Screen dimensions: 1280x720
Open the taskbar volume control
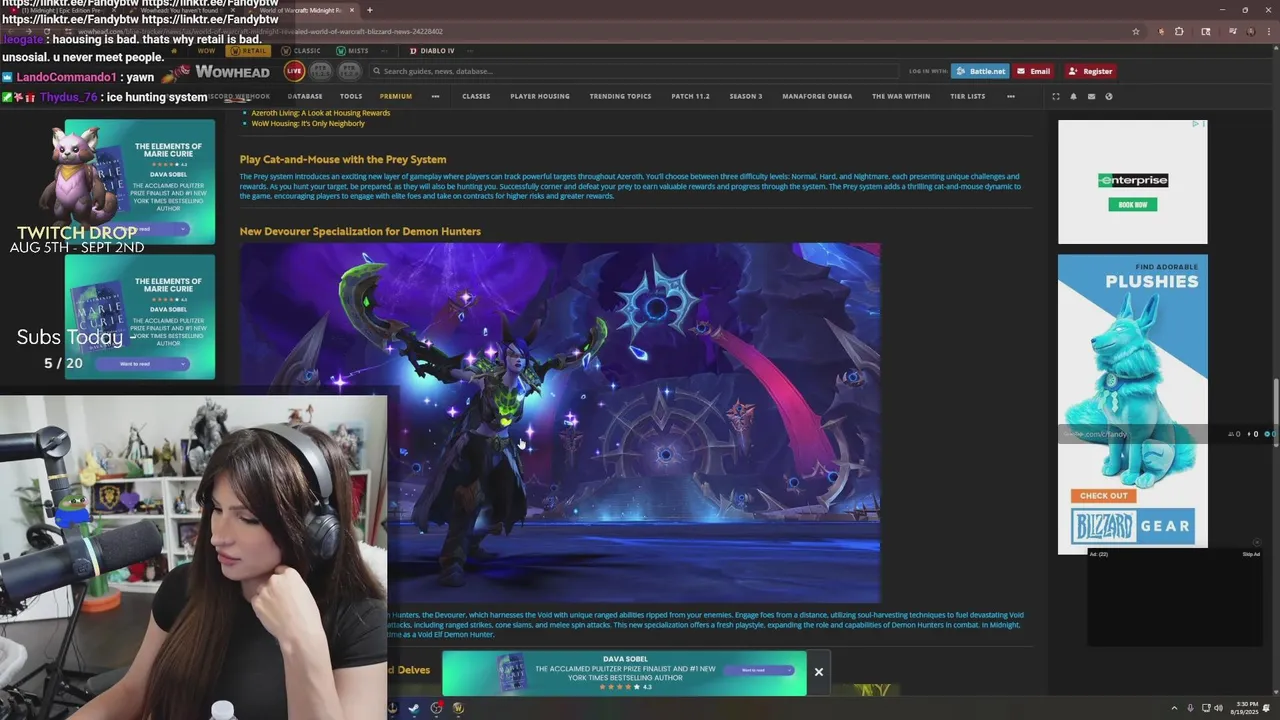click(1218, 708)
